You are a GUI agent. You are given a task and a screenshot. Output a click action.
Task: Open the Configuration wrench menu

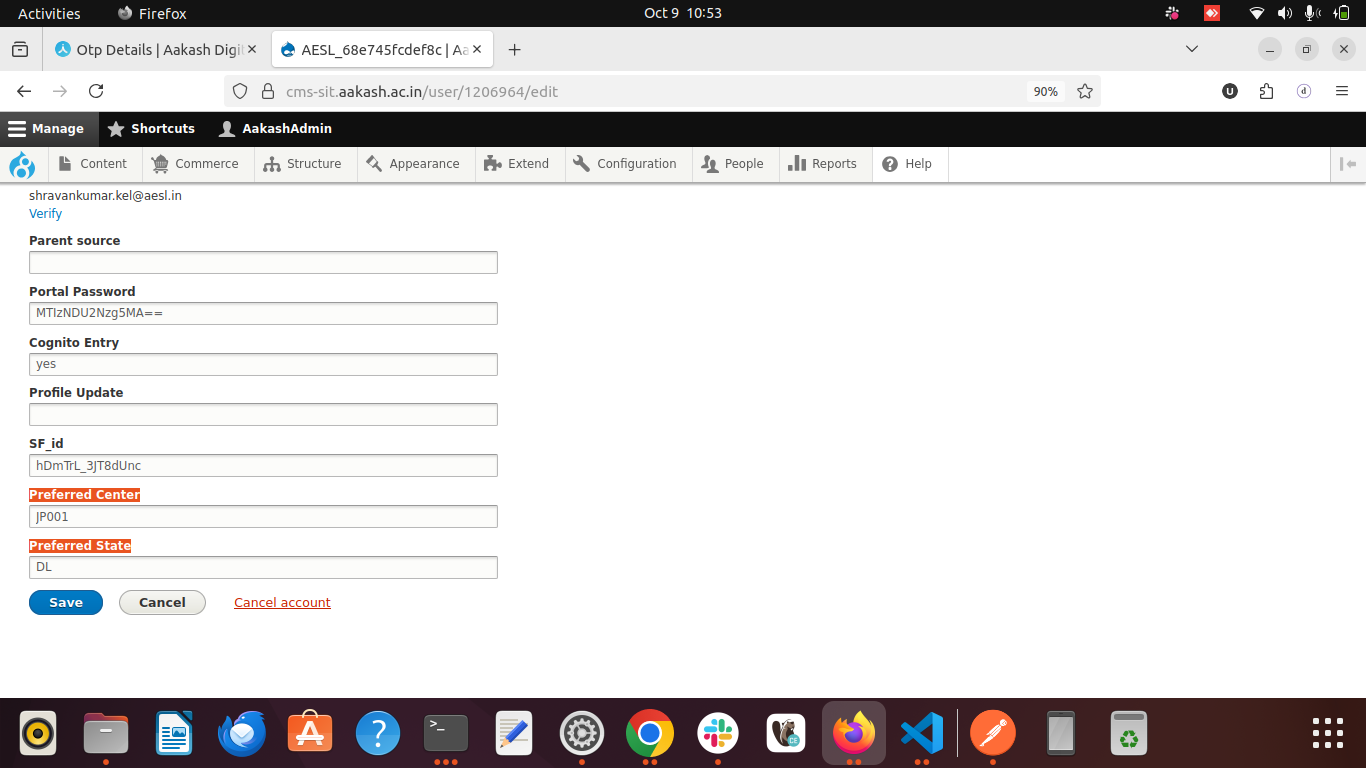(625, 164)
